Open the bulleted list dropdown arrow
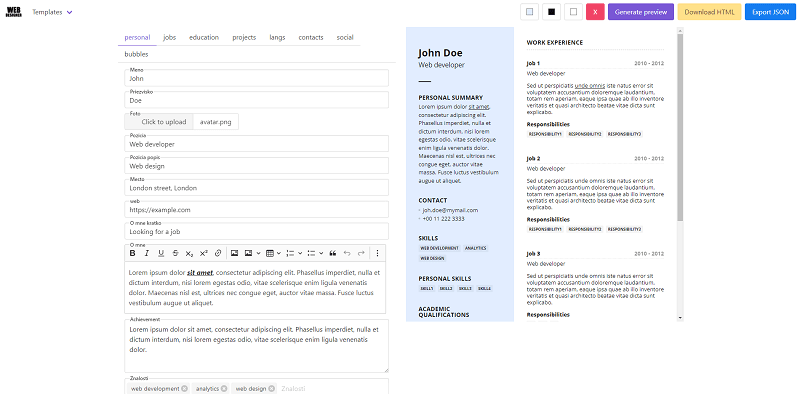Screen dimensions: 800x394 [x=321, y=253]
